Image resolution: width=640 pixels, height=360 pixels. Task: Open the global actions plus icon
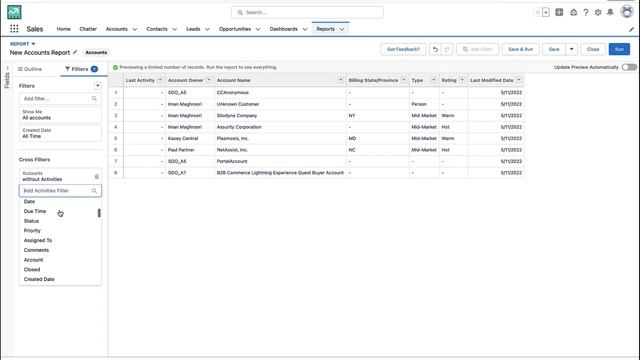tap(559, 12)
